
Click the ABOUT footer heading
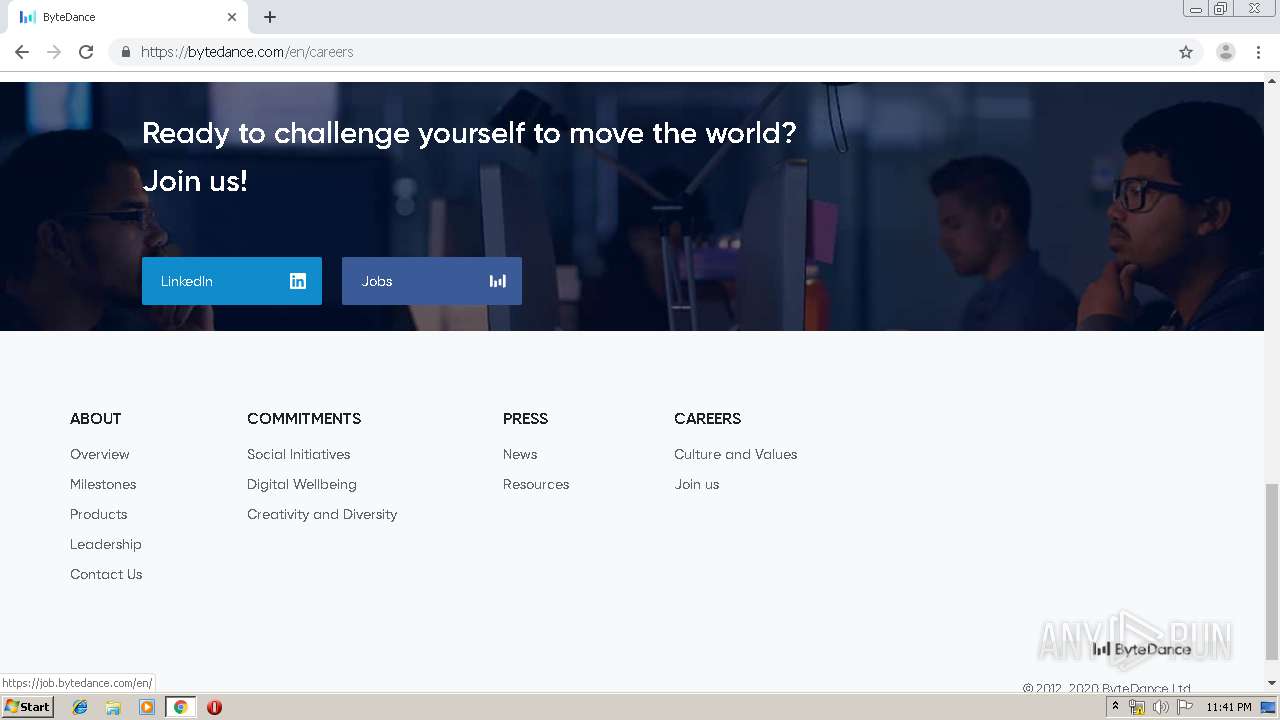pos(96,418)
